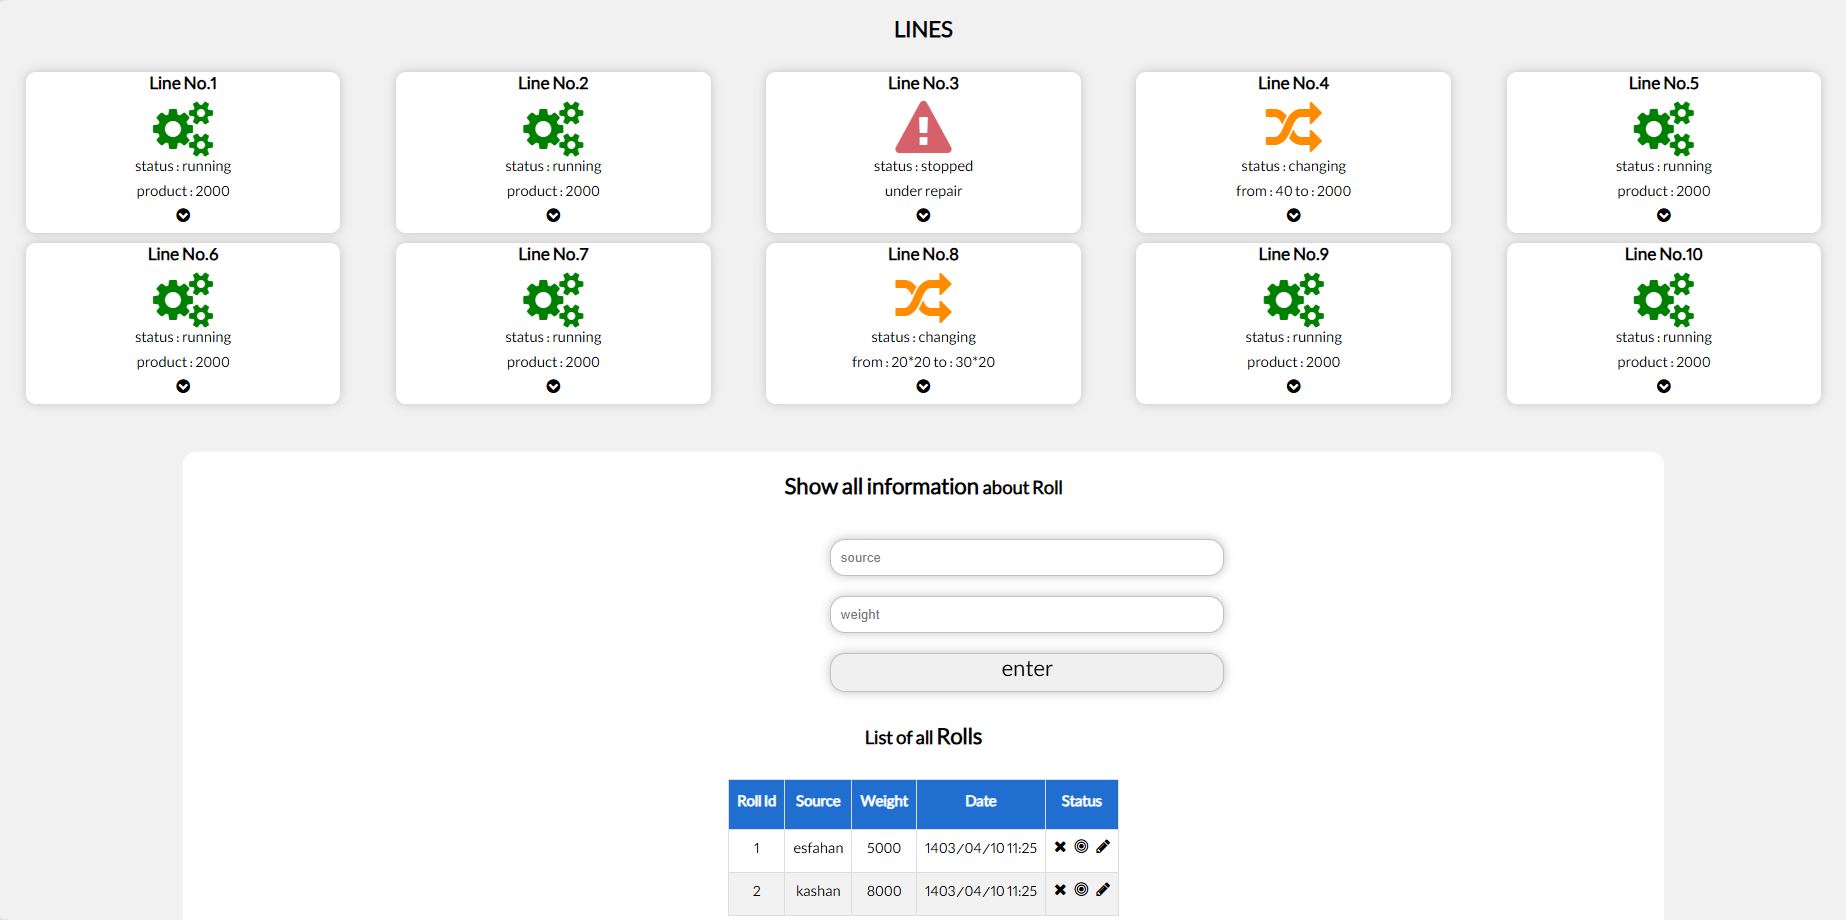This screenshot has width=1846, height=920.
Task: Expand Line No.5 details chevron
Action: (x=1664, y=215)
